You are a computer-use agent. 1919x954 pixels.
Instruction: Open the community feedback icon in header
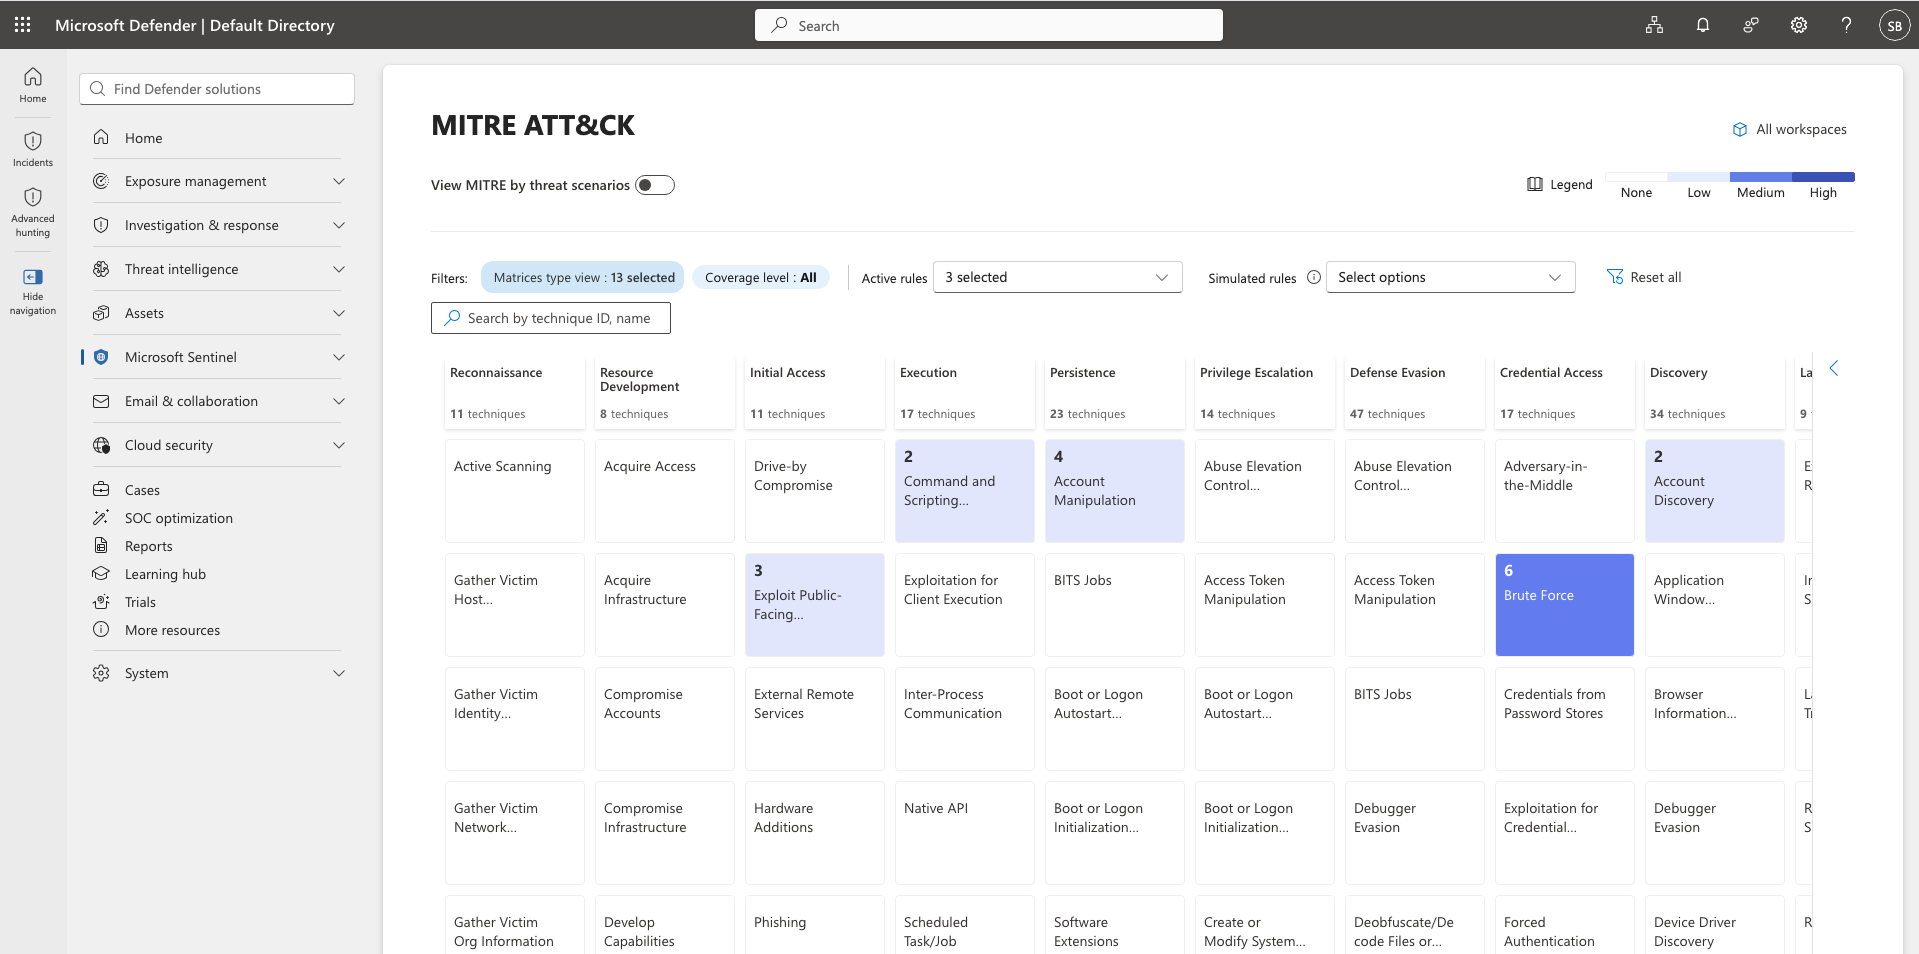pos(1750,25)
